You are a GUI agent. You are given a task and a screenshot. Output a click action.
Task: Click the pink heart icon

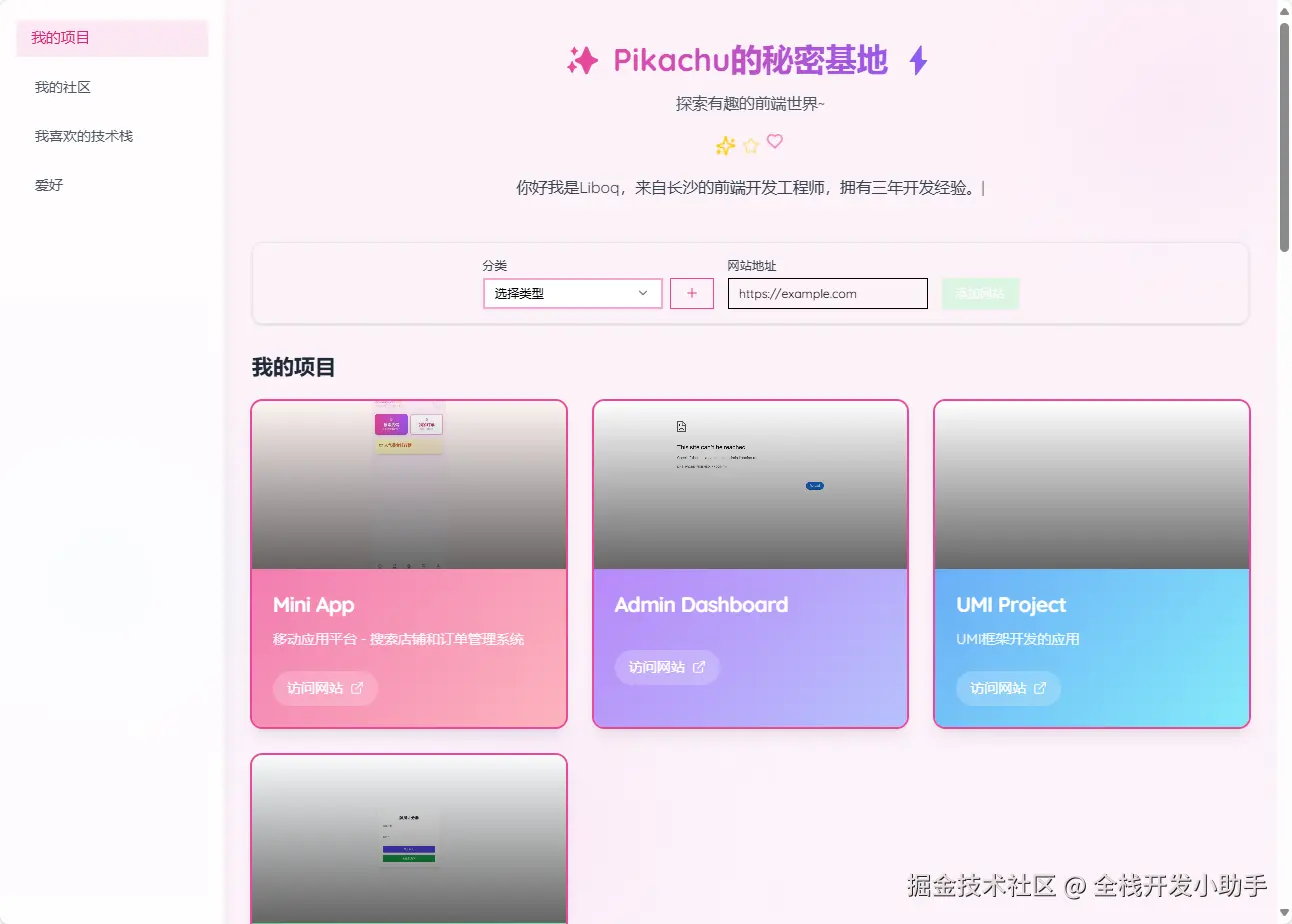(x=776, y=144)
